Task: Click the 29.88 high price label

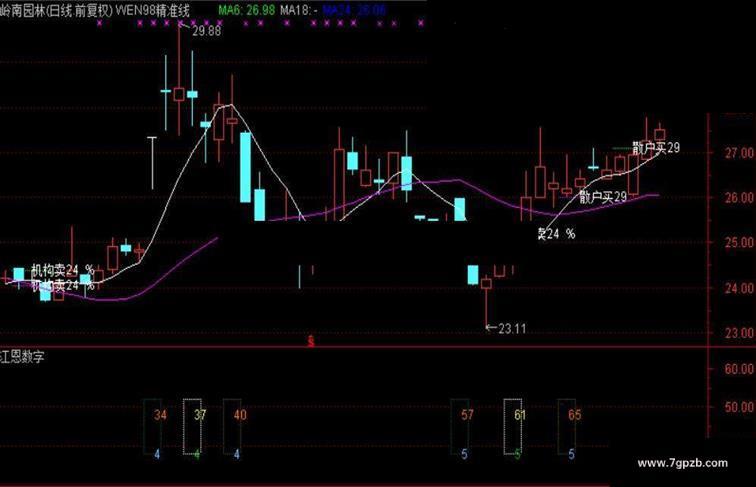Action: pos(207,31)
